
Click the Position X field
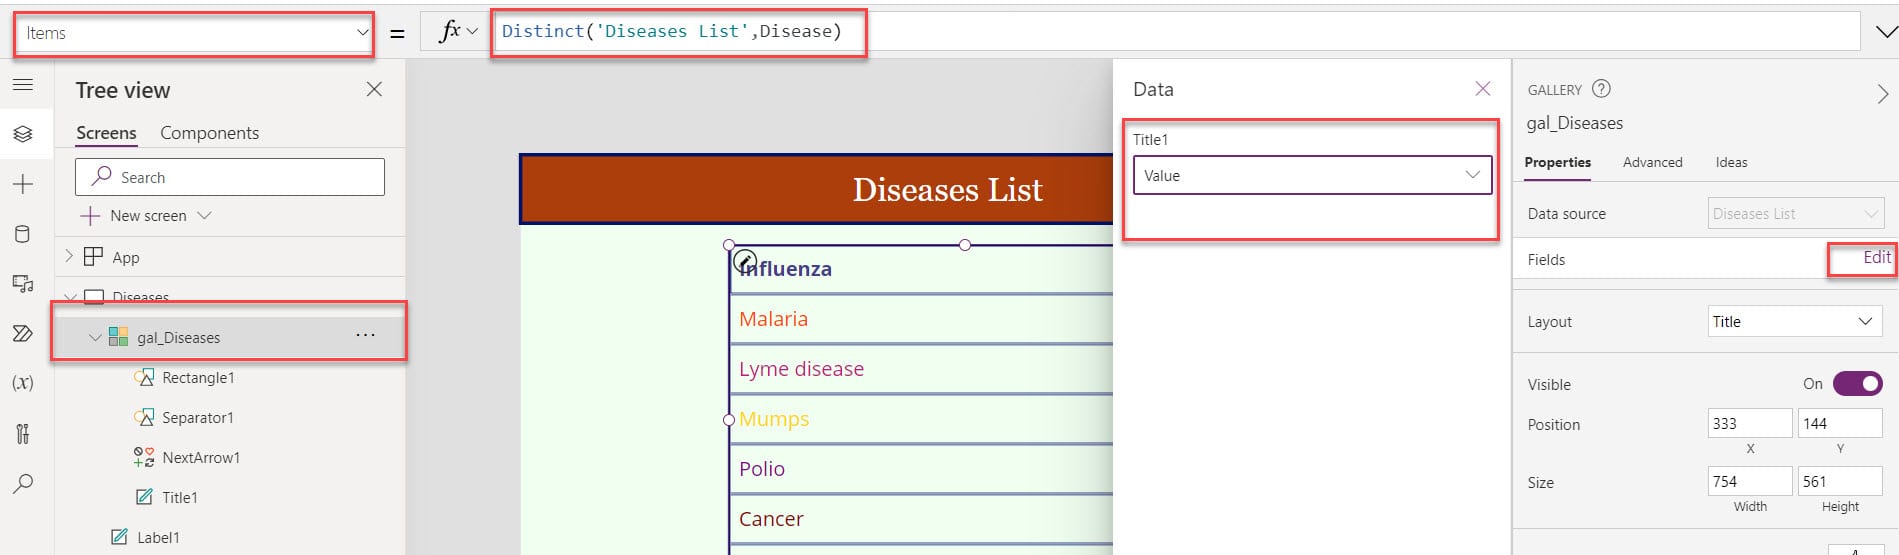[x=1750, y=424]
